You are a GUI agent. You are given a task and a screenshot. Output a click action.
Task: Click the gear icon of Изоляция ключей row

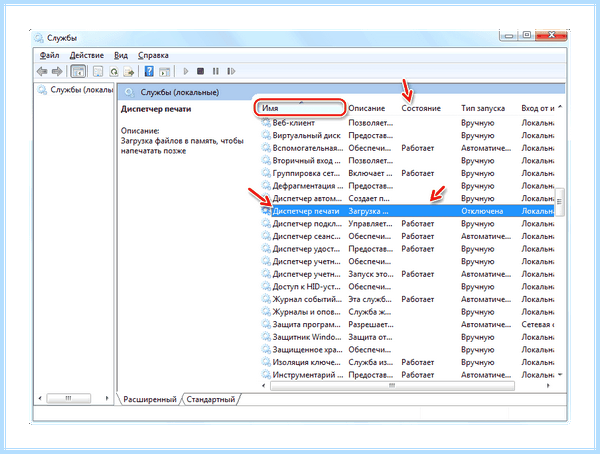(x=266, y=362)
